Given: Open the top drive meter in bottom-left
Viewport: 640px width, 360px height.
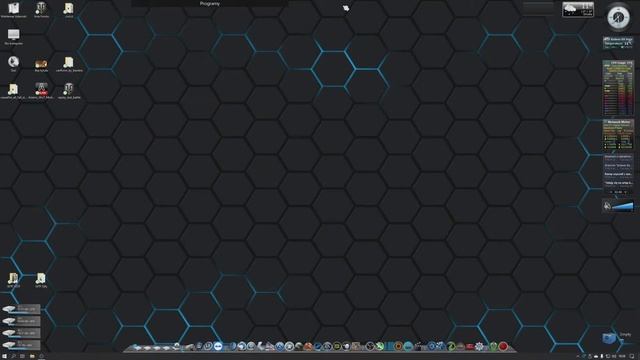Looking at the screenshot, I should coord(21,309).
